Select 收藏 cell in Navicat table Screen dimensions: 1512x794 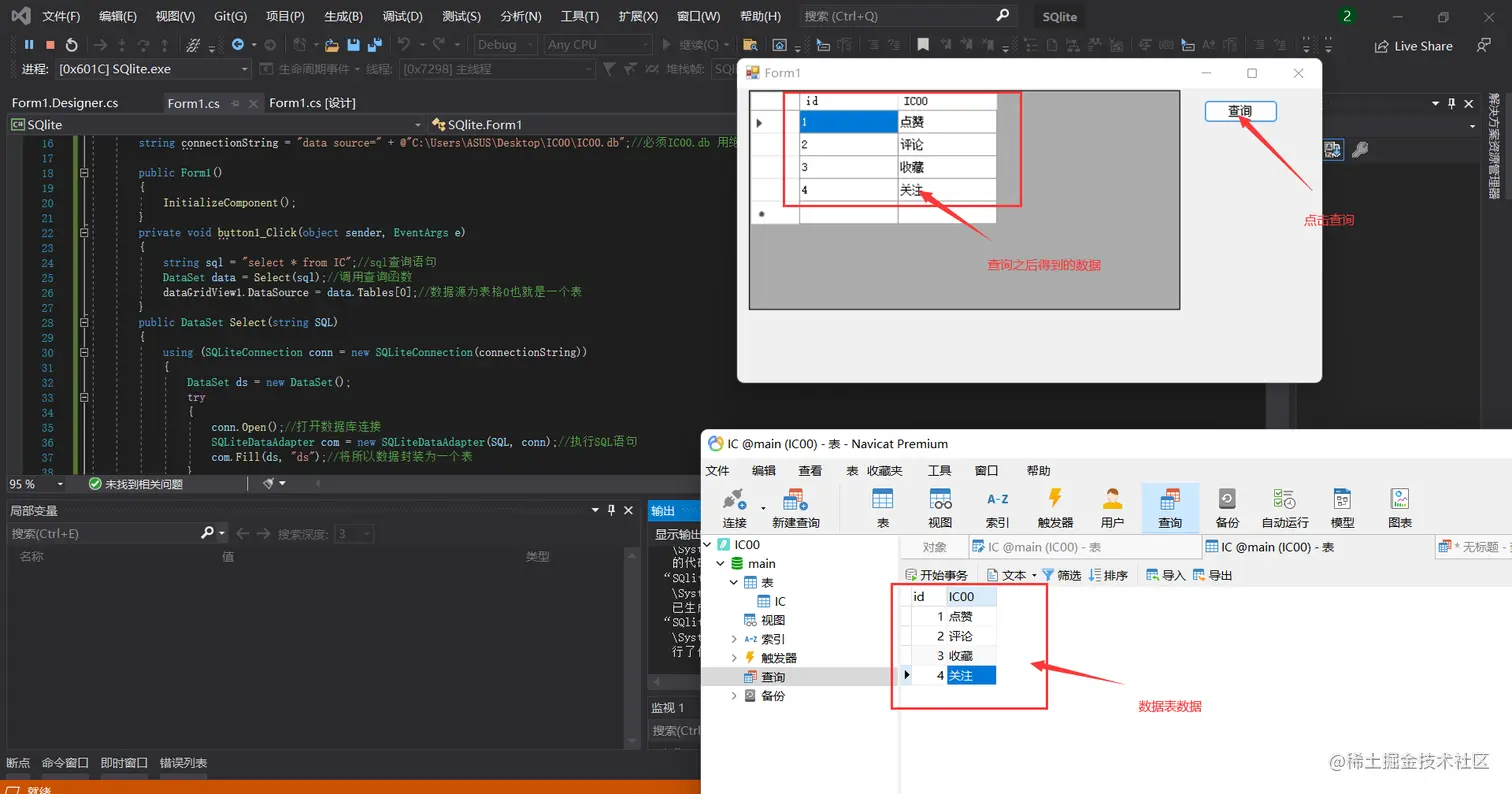pos(971,656)
